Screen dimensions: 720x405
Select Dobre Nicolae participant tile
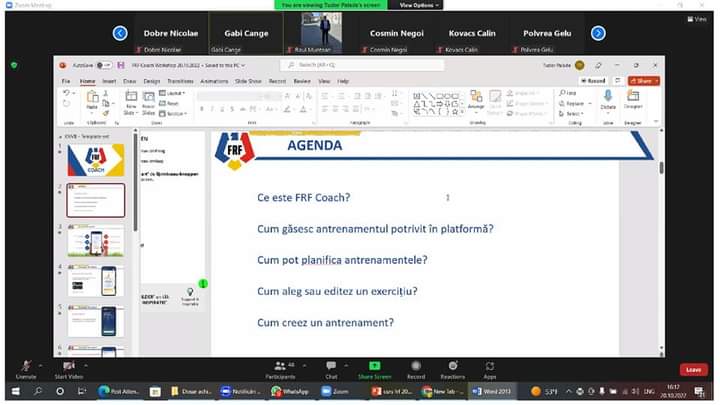click(171, 34)
